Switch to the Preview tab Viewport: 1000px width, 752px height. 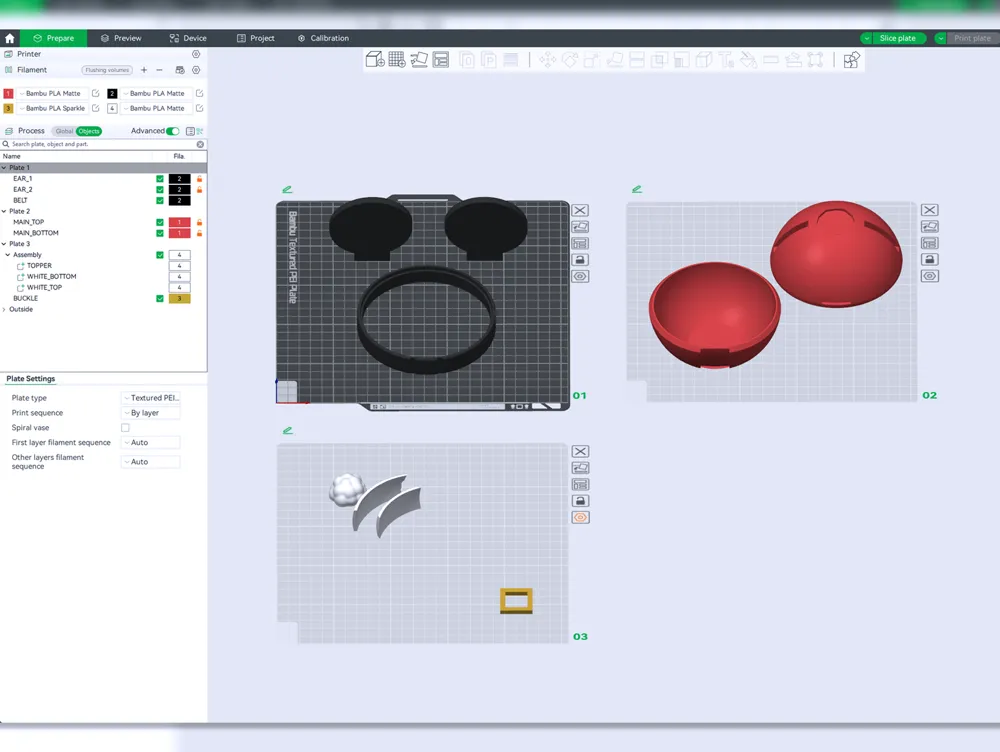point(121,38)
